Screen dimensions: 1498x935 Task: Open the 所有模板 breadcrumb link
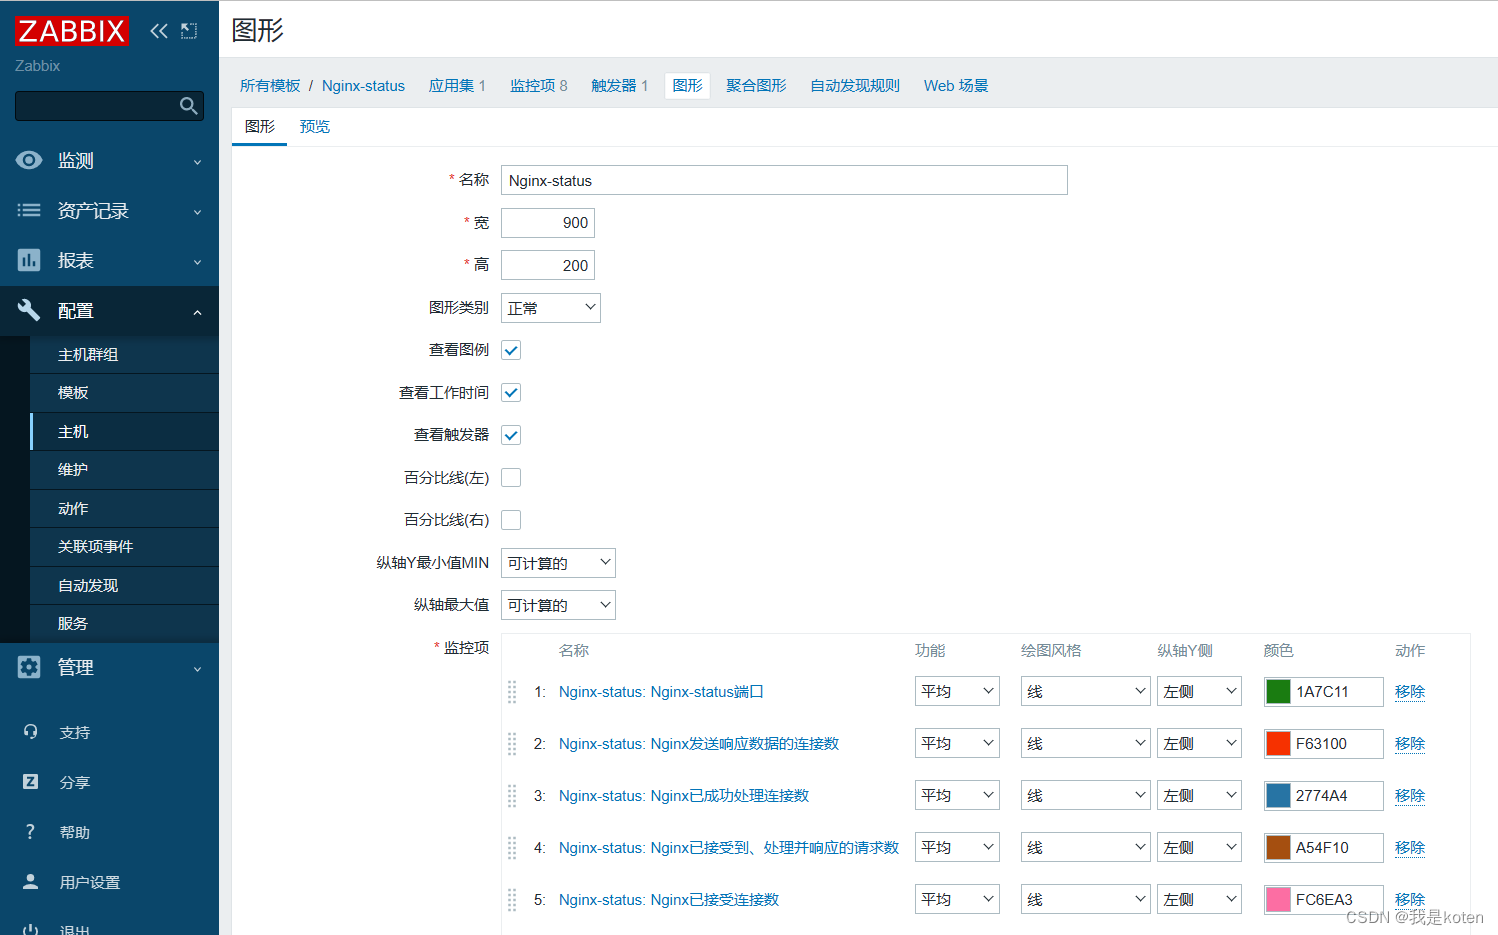click(270, 86)
